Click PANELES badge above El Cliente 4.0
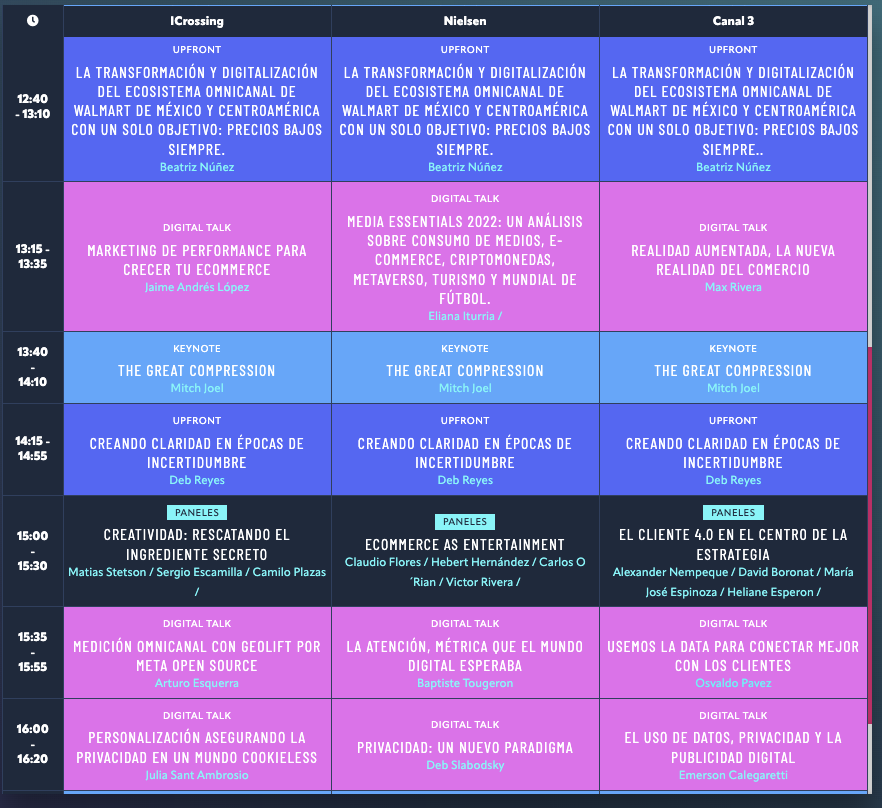Image resolution: width=882 pixels, height=808 pixels. 733,513
